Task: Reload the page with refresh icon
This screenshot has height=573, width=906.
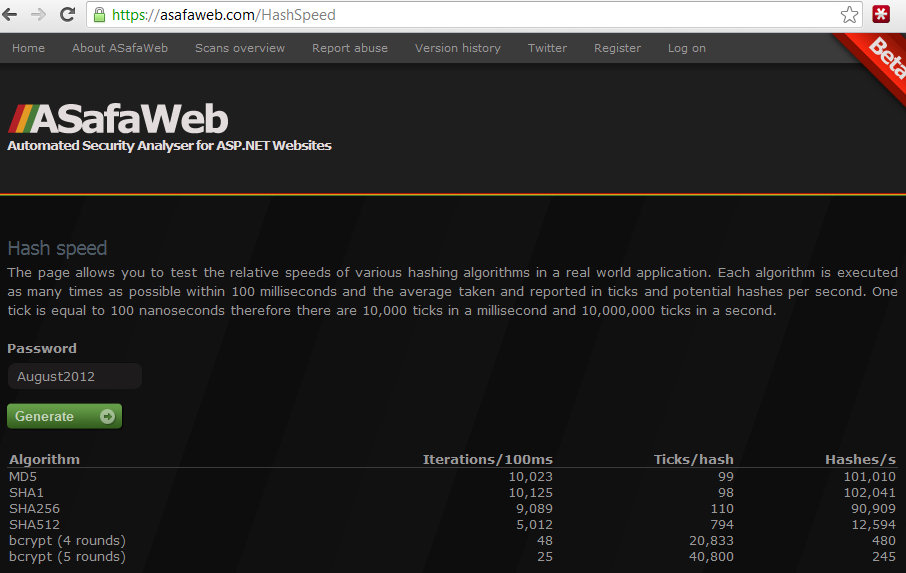Action: [x=67, y=15]
